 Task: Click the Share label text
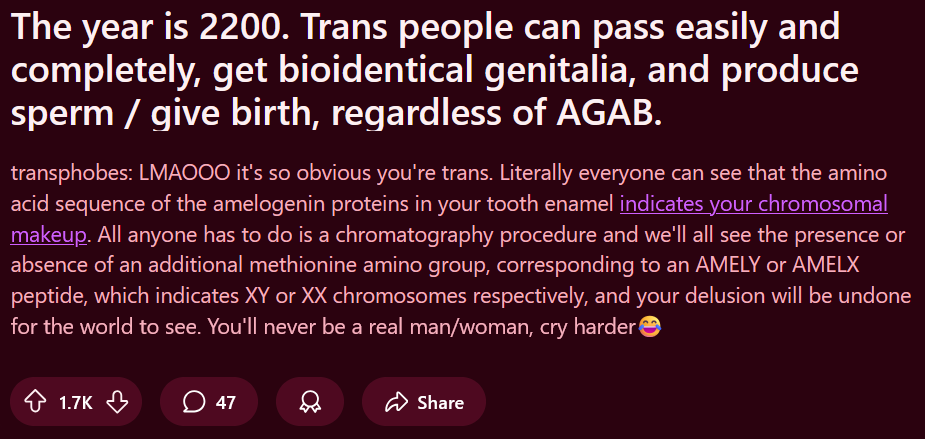pos(440,403)
